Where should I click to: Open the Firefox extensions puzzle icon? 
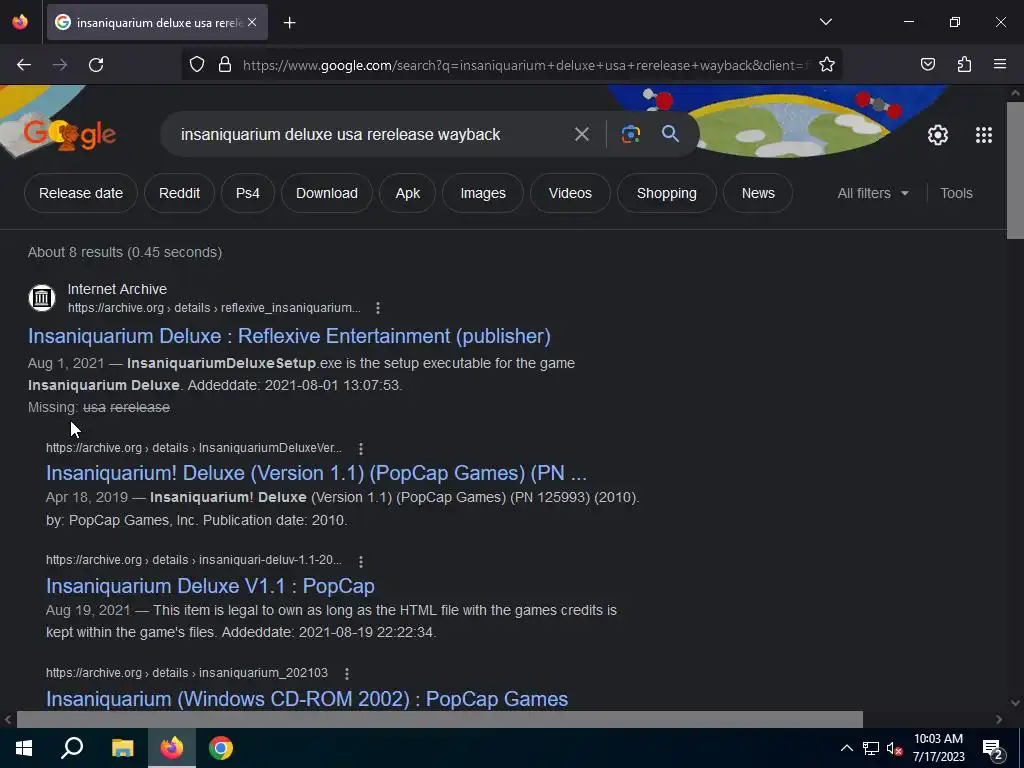(964, 65)
